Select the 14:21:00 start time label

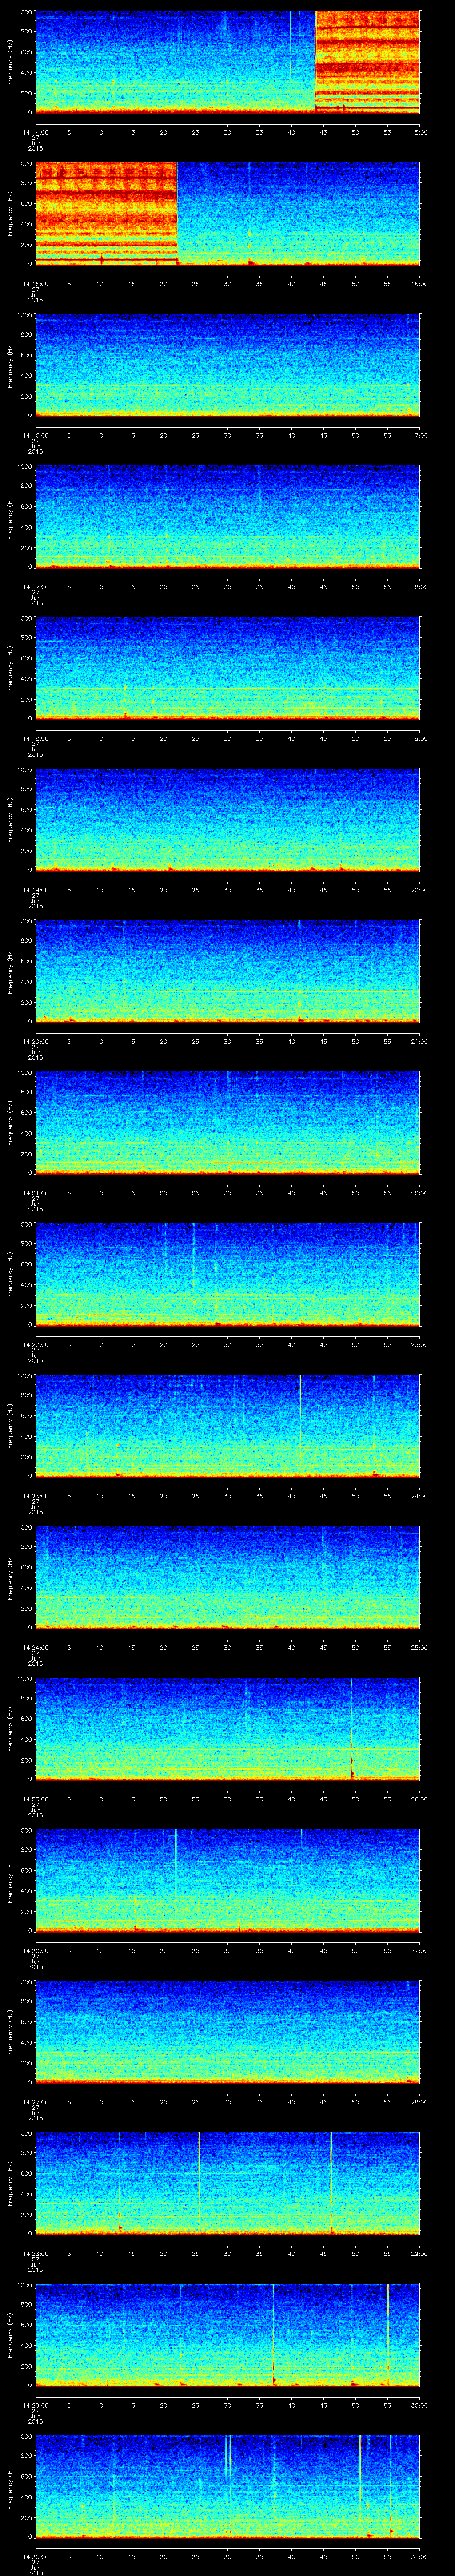point(35,1192)
